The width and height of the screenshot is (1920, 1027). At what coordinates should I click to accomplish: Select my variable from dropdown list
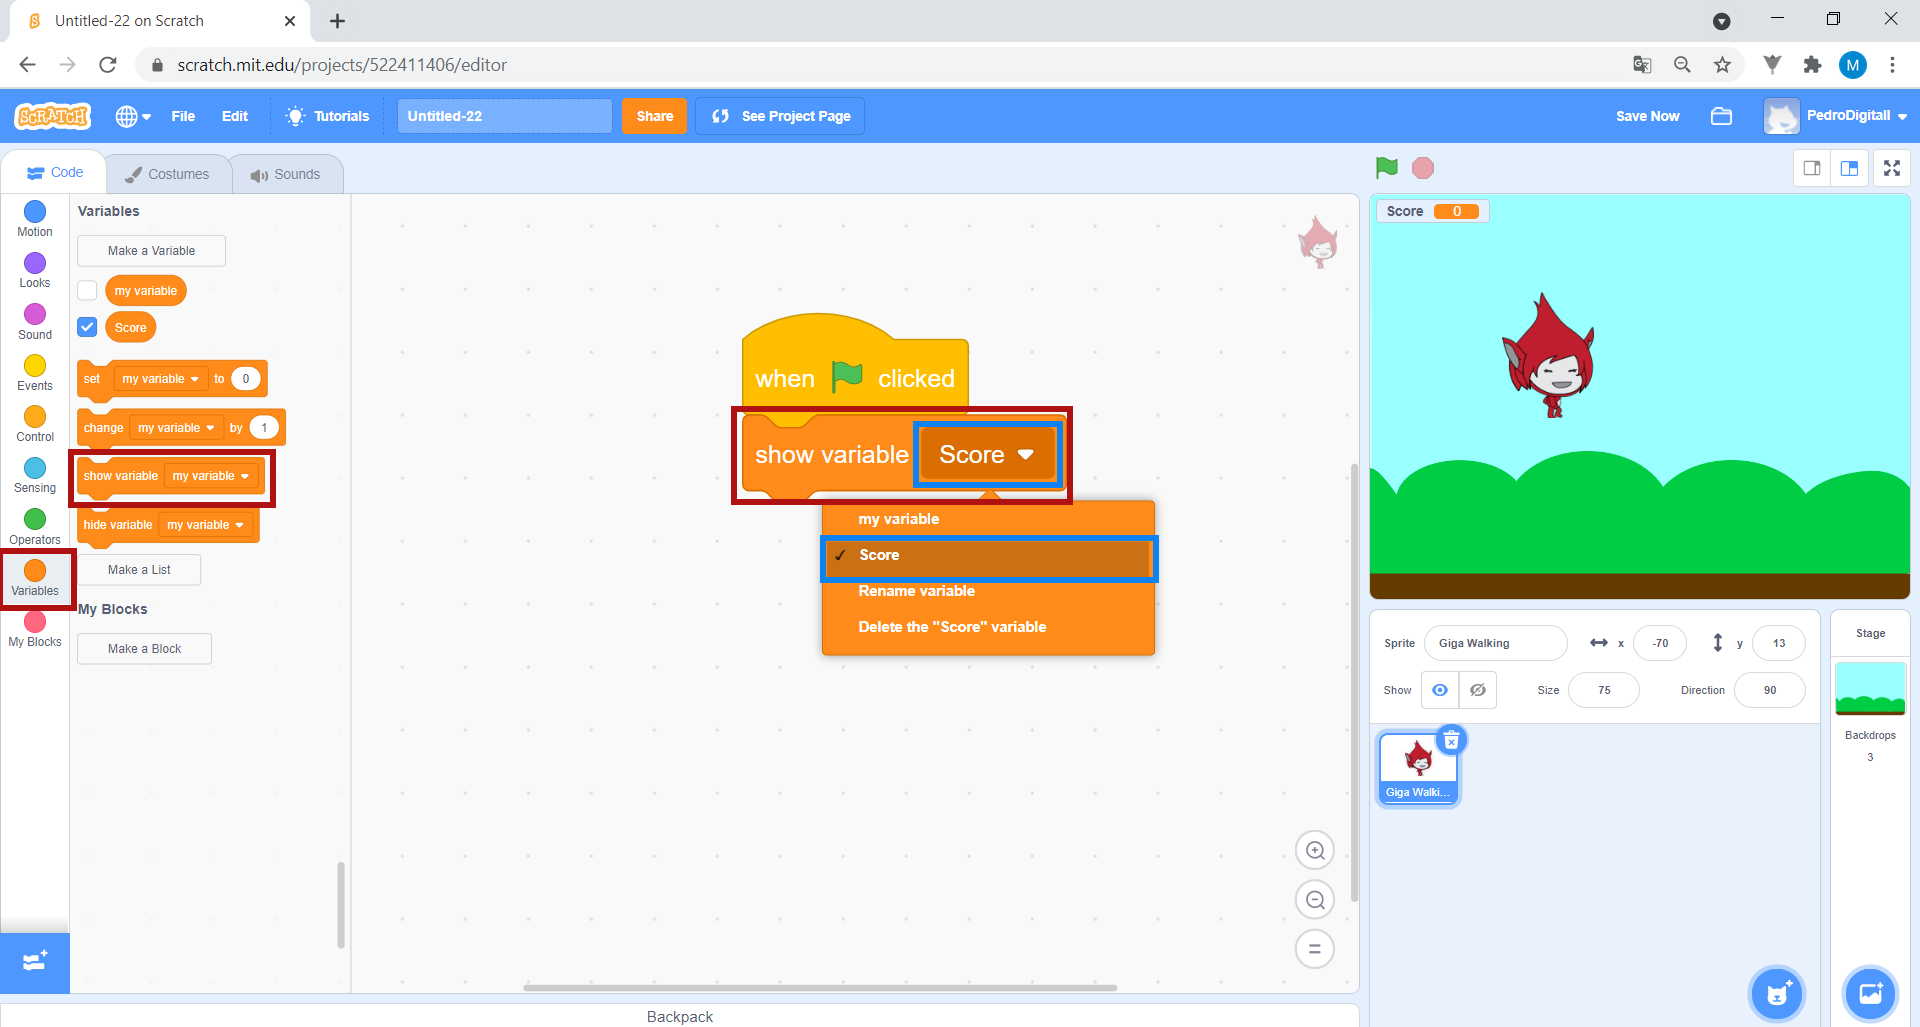[988, 519]
